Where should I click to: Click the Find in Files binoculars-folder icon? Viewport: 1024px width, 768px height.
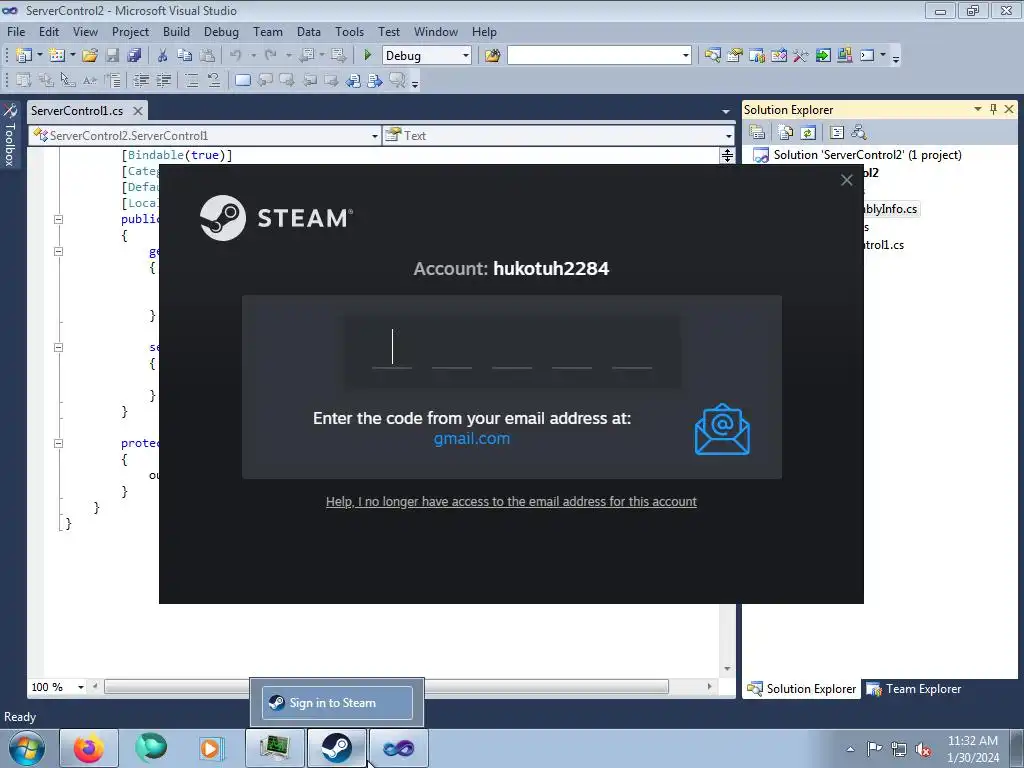coord(492,56)
